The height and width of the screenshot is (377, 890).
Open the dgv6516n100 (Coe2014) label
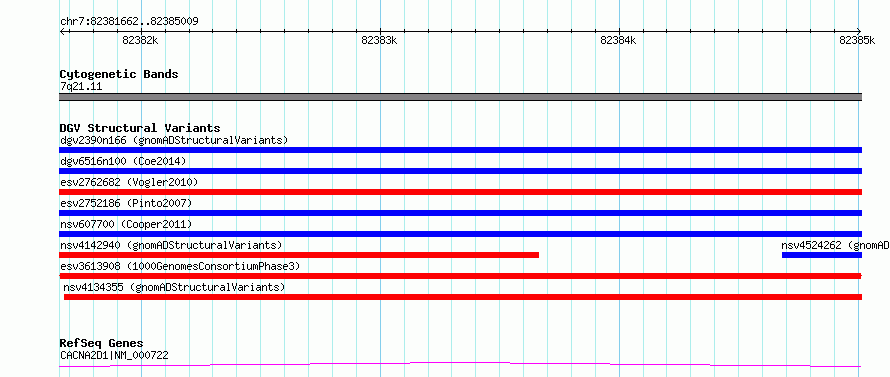click(123, 161)
